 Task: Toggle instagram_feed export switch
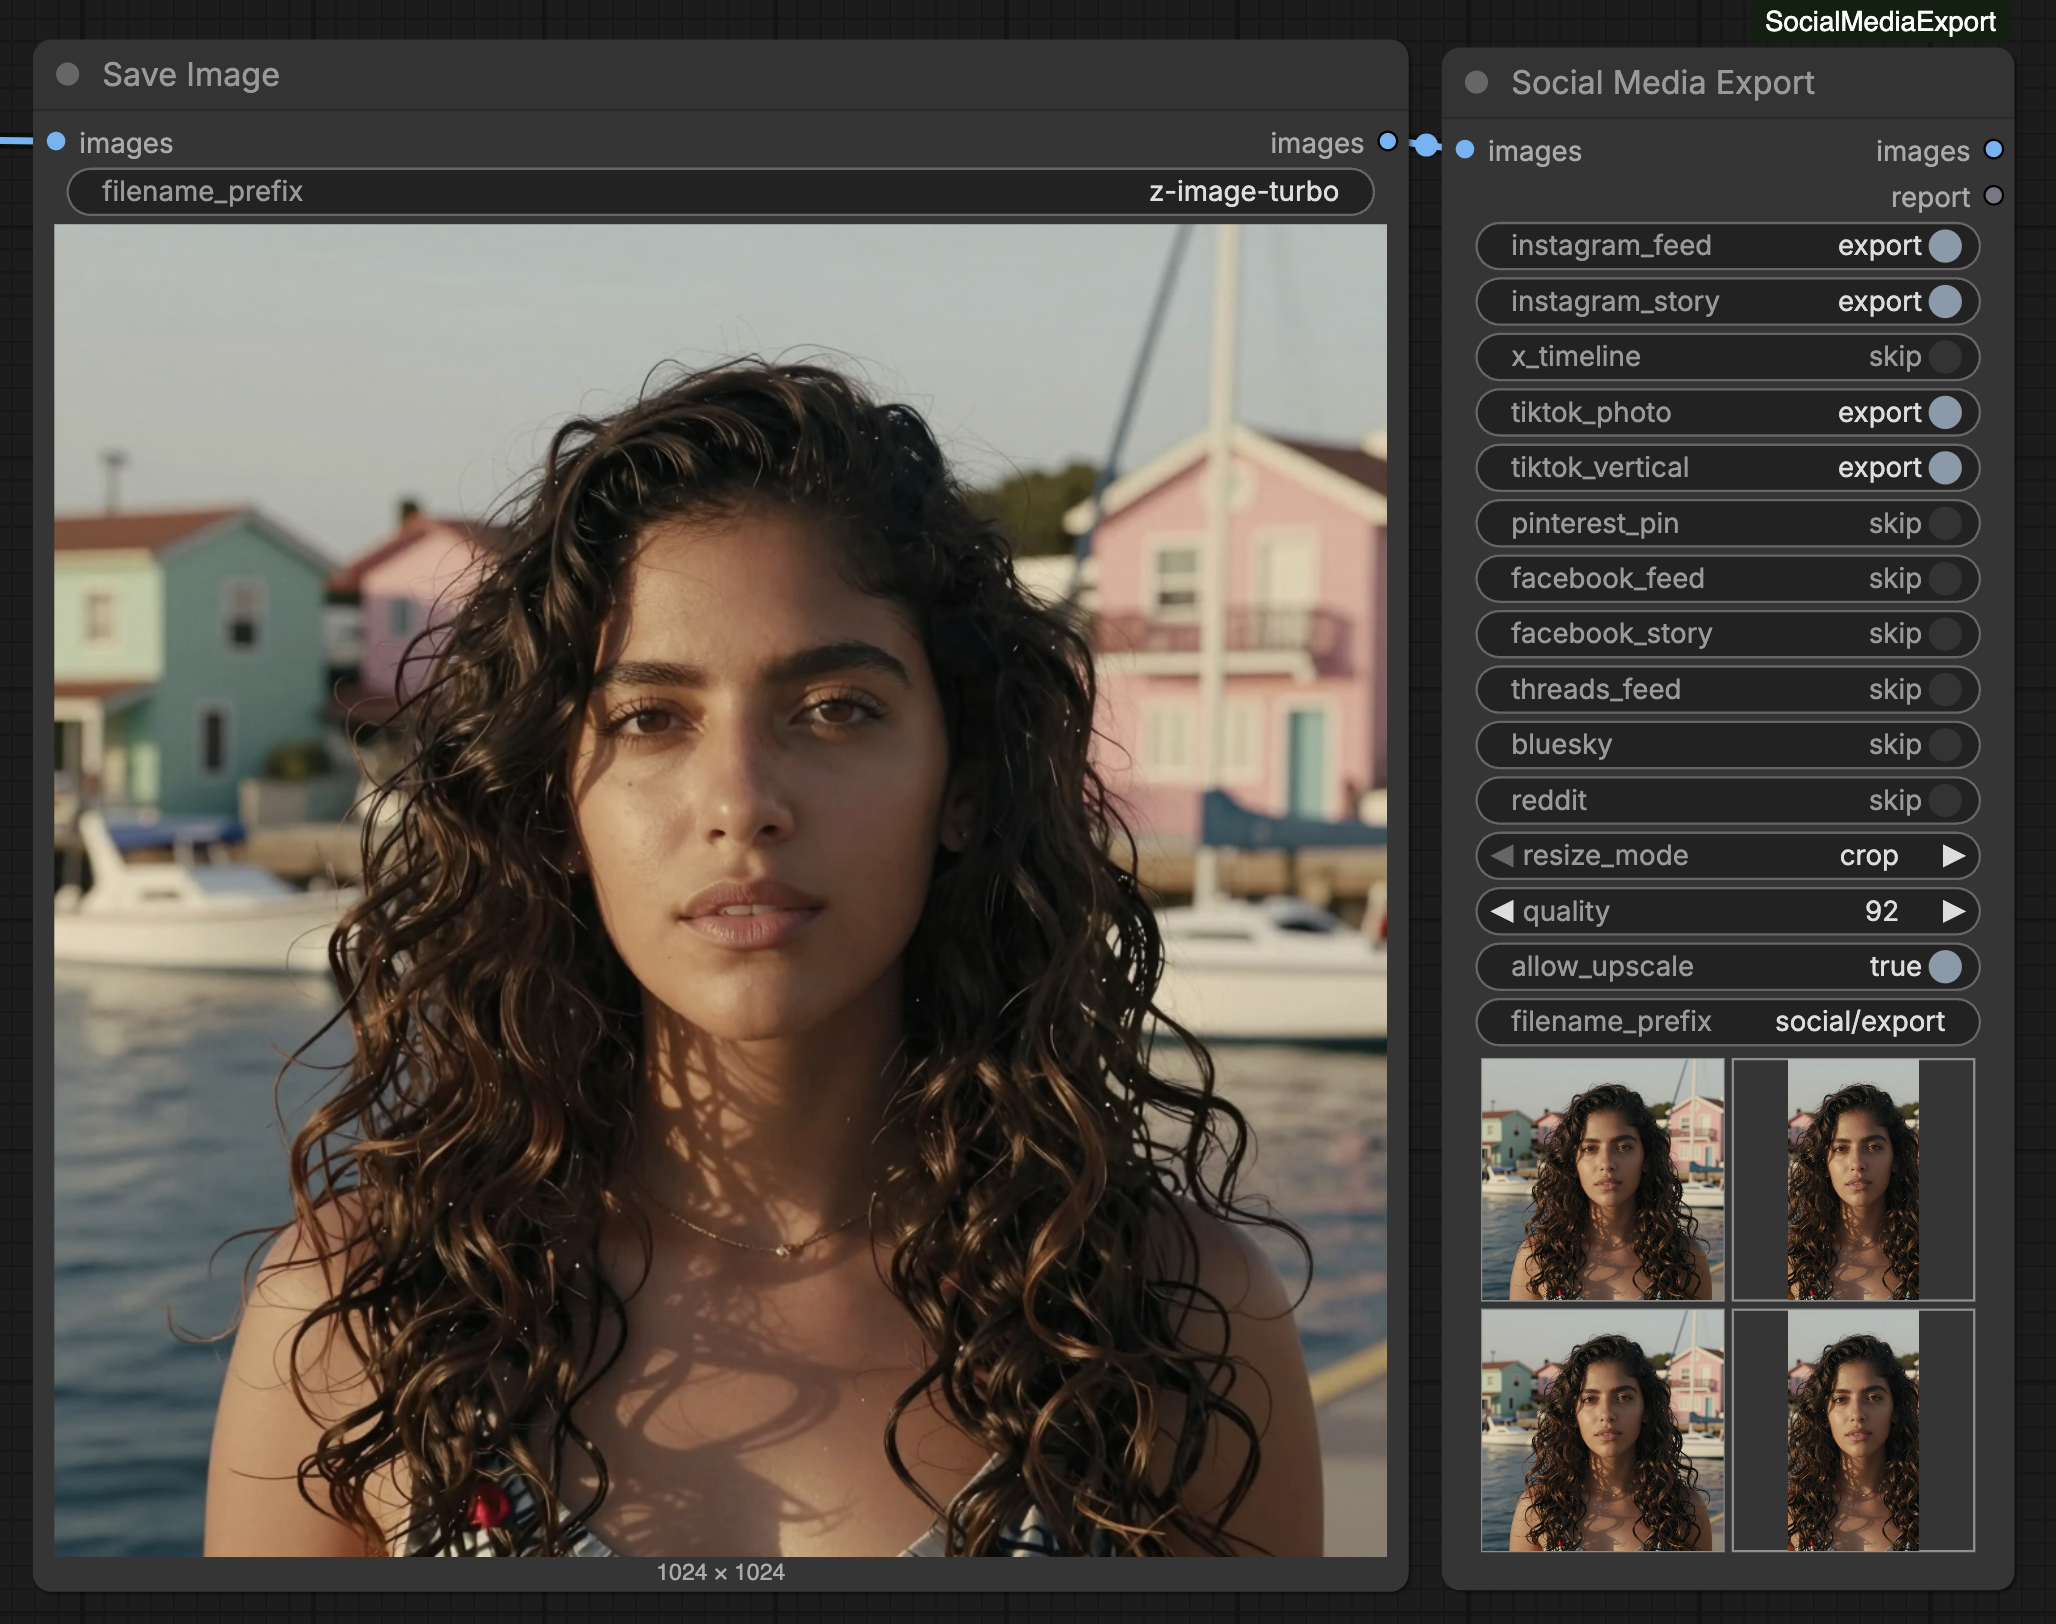[x=1945, y=246]
